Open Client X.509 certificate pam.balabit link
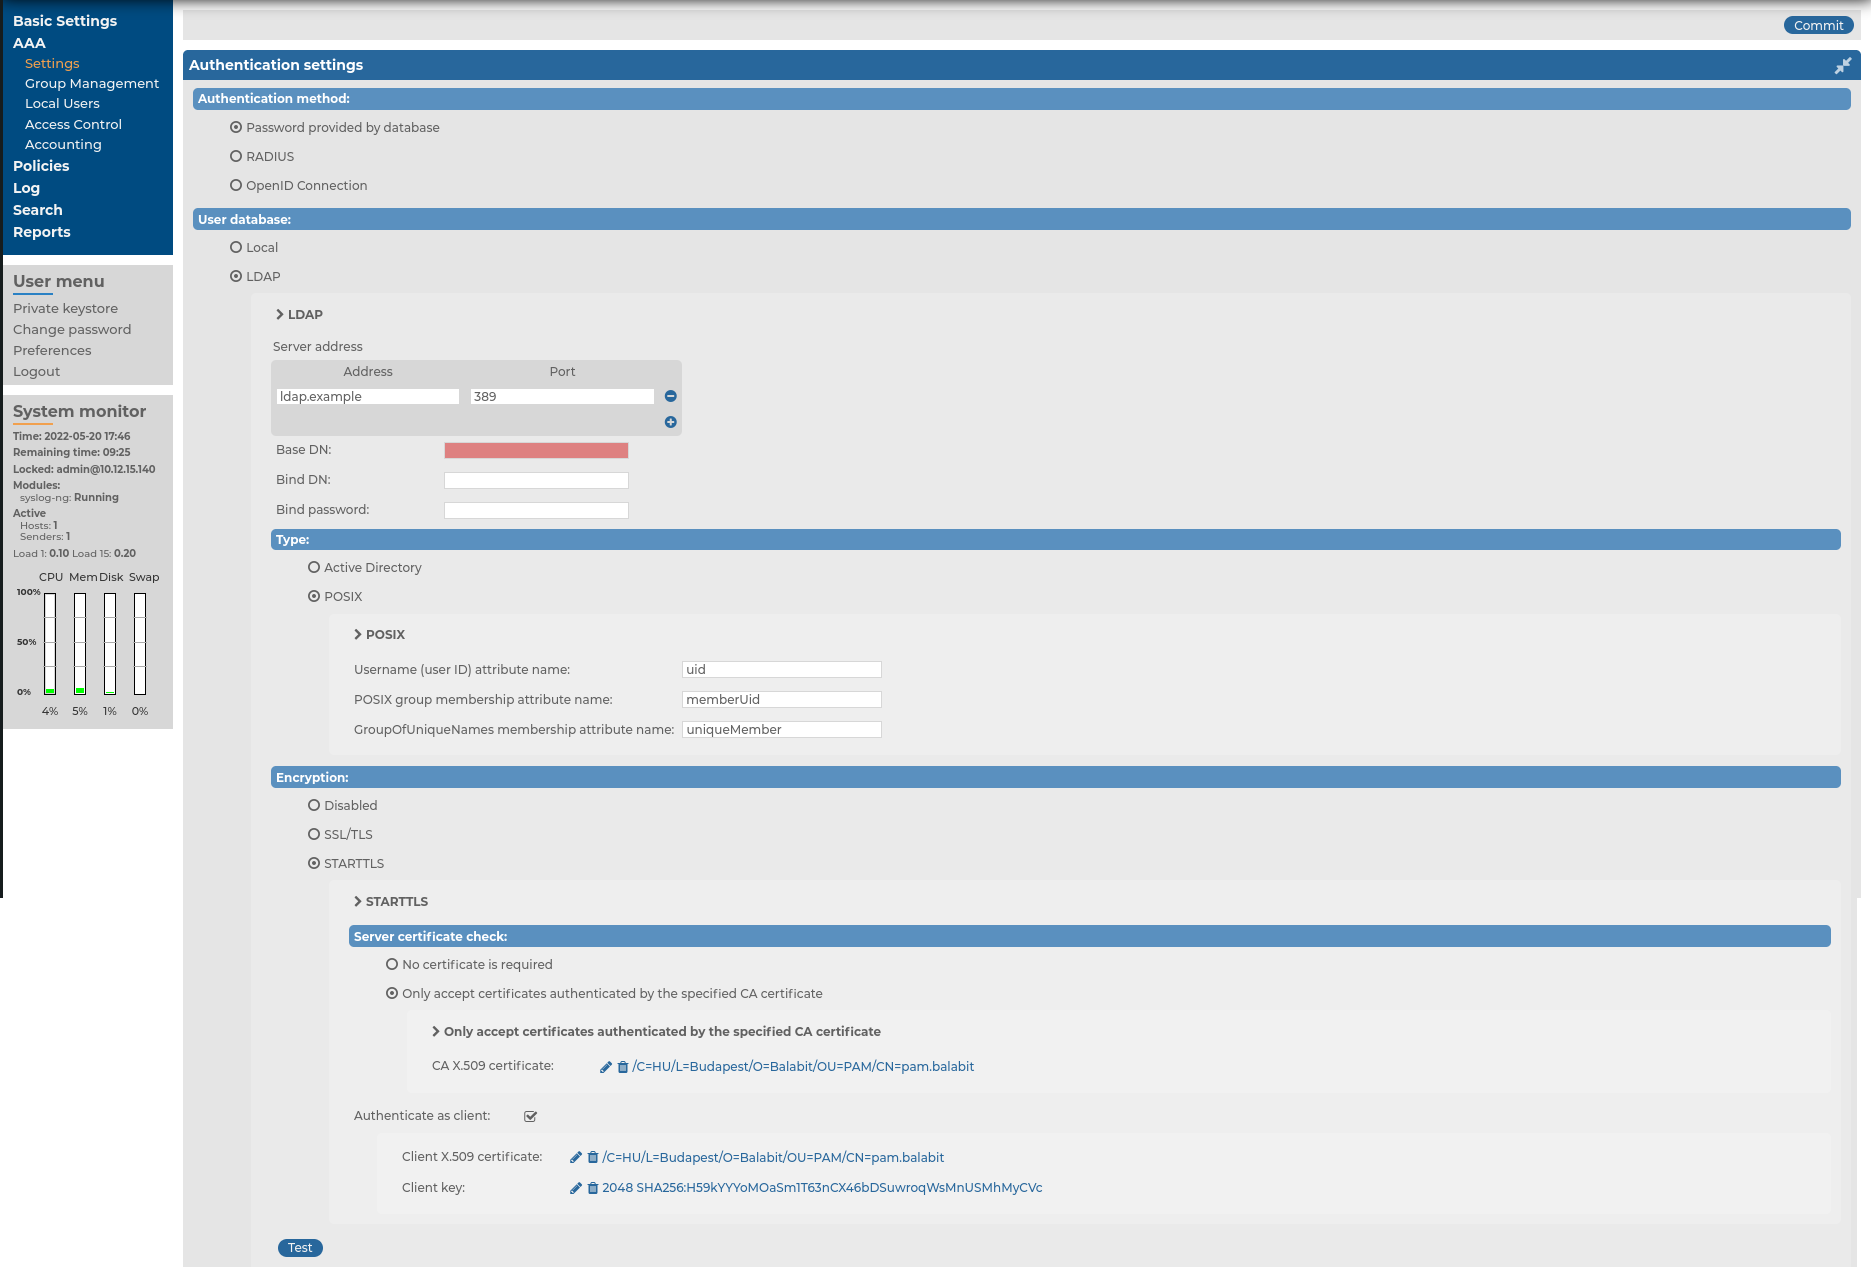The width and height of the screenshot is (1871, 1267). coord(773,1157)
